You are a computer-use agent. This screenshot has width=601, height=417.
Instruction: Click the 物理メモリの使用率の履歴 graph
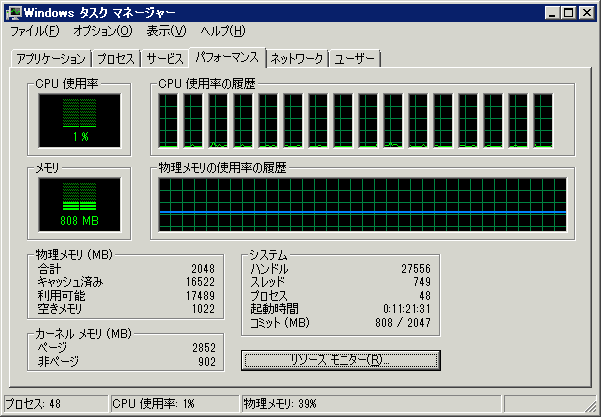click(363, 205)
